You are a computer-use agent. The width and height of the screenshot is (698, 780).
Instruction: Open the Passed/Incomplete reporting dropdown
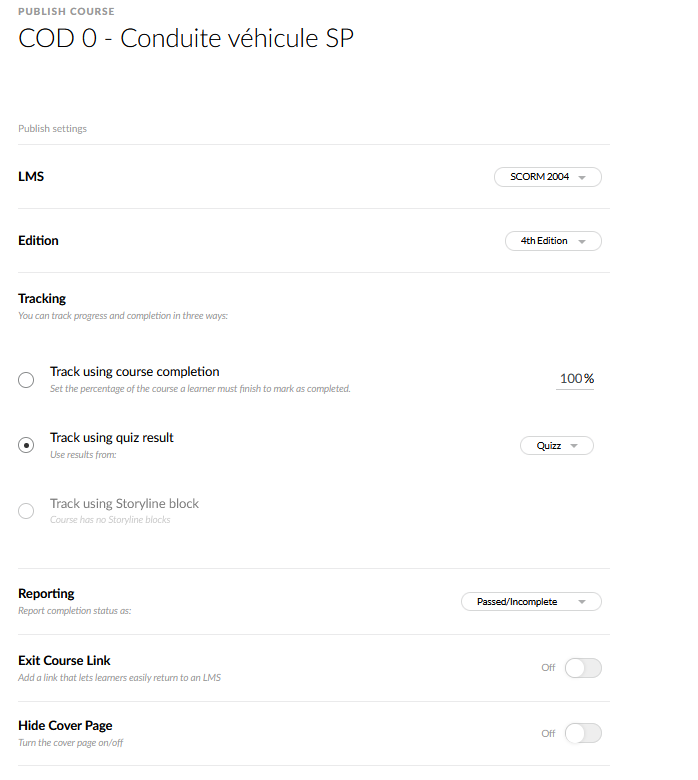click(531, 602)
